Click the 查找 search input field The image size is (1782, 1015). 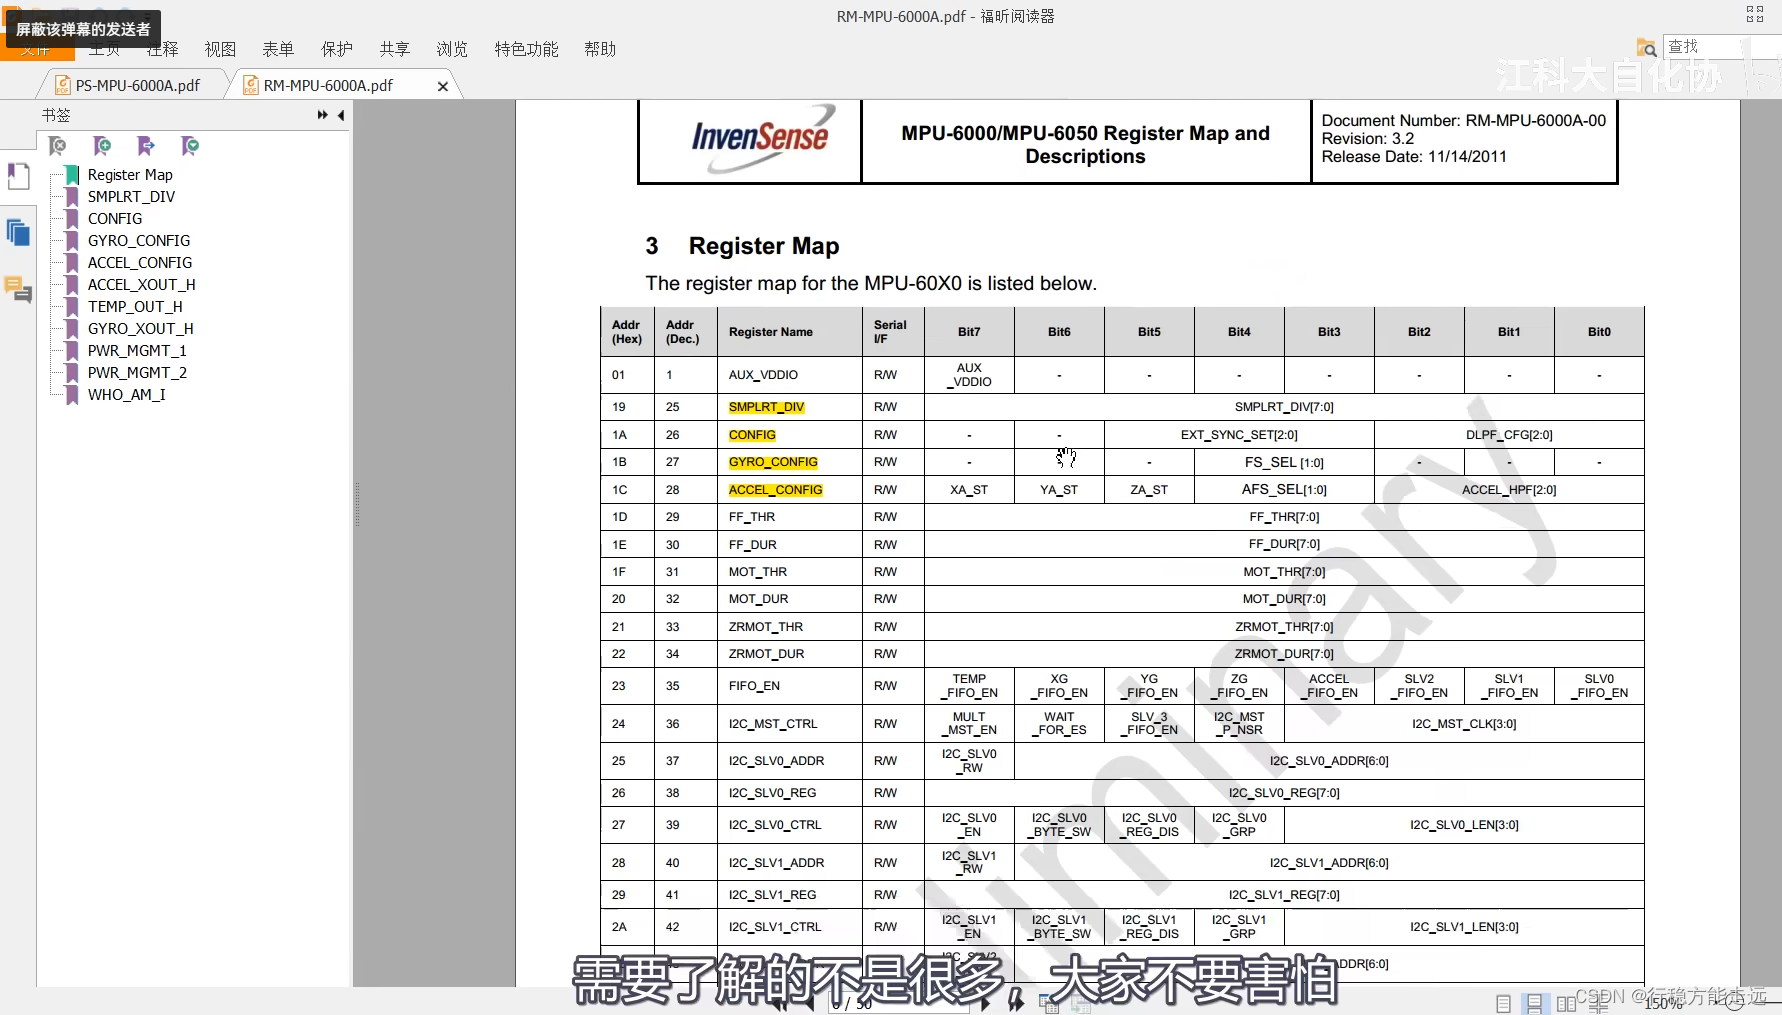1720,47
